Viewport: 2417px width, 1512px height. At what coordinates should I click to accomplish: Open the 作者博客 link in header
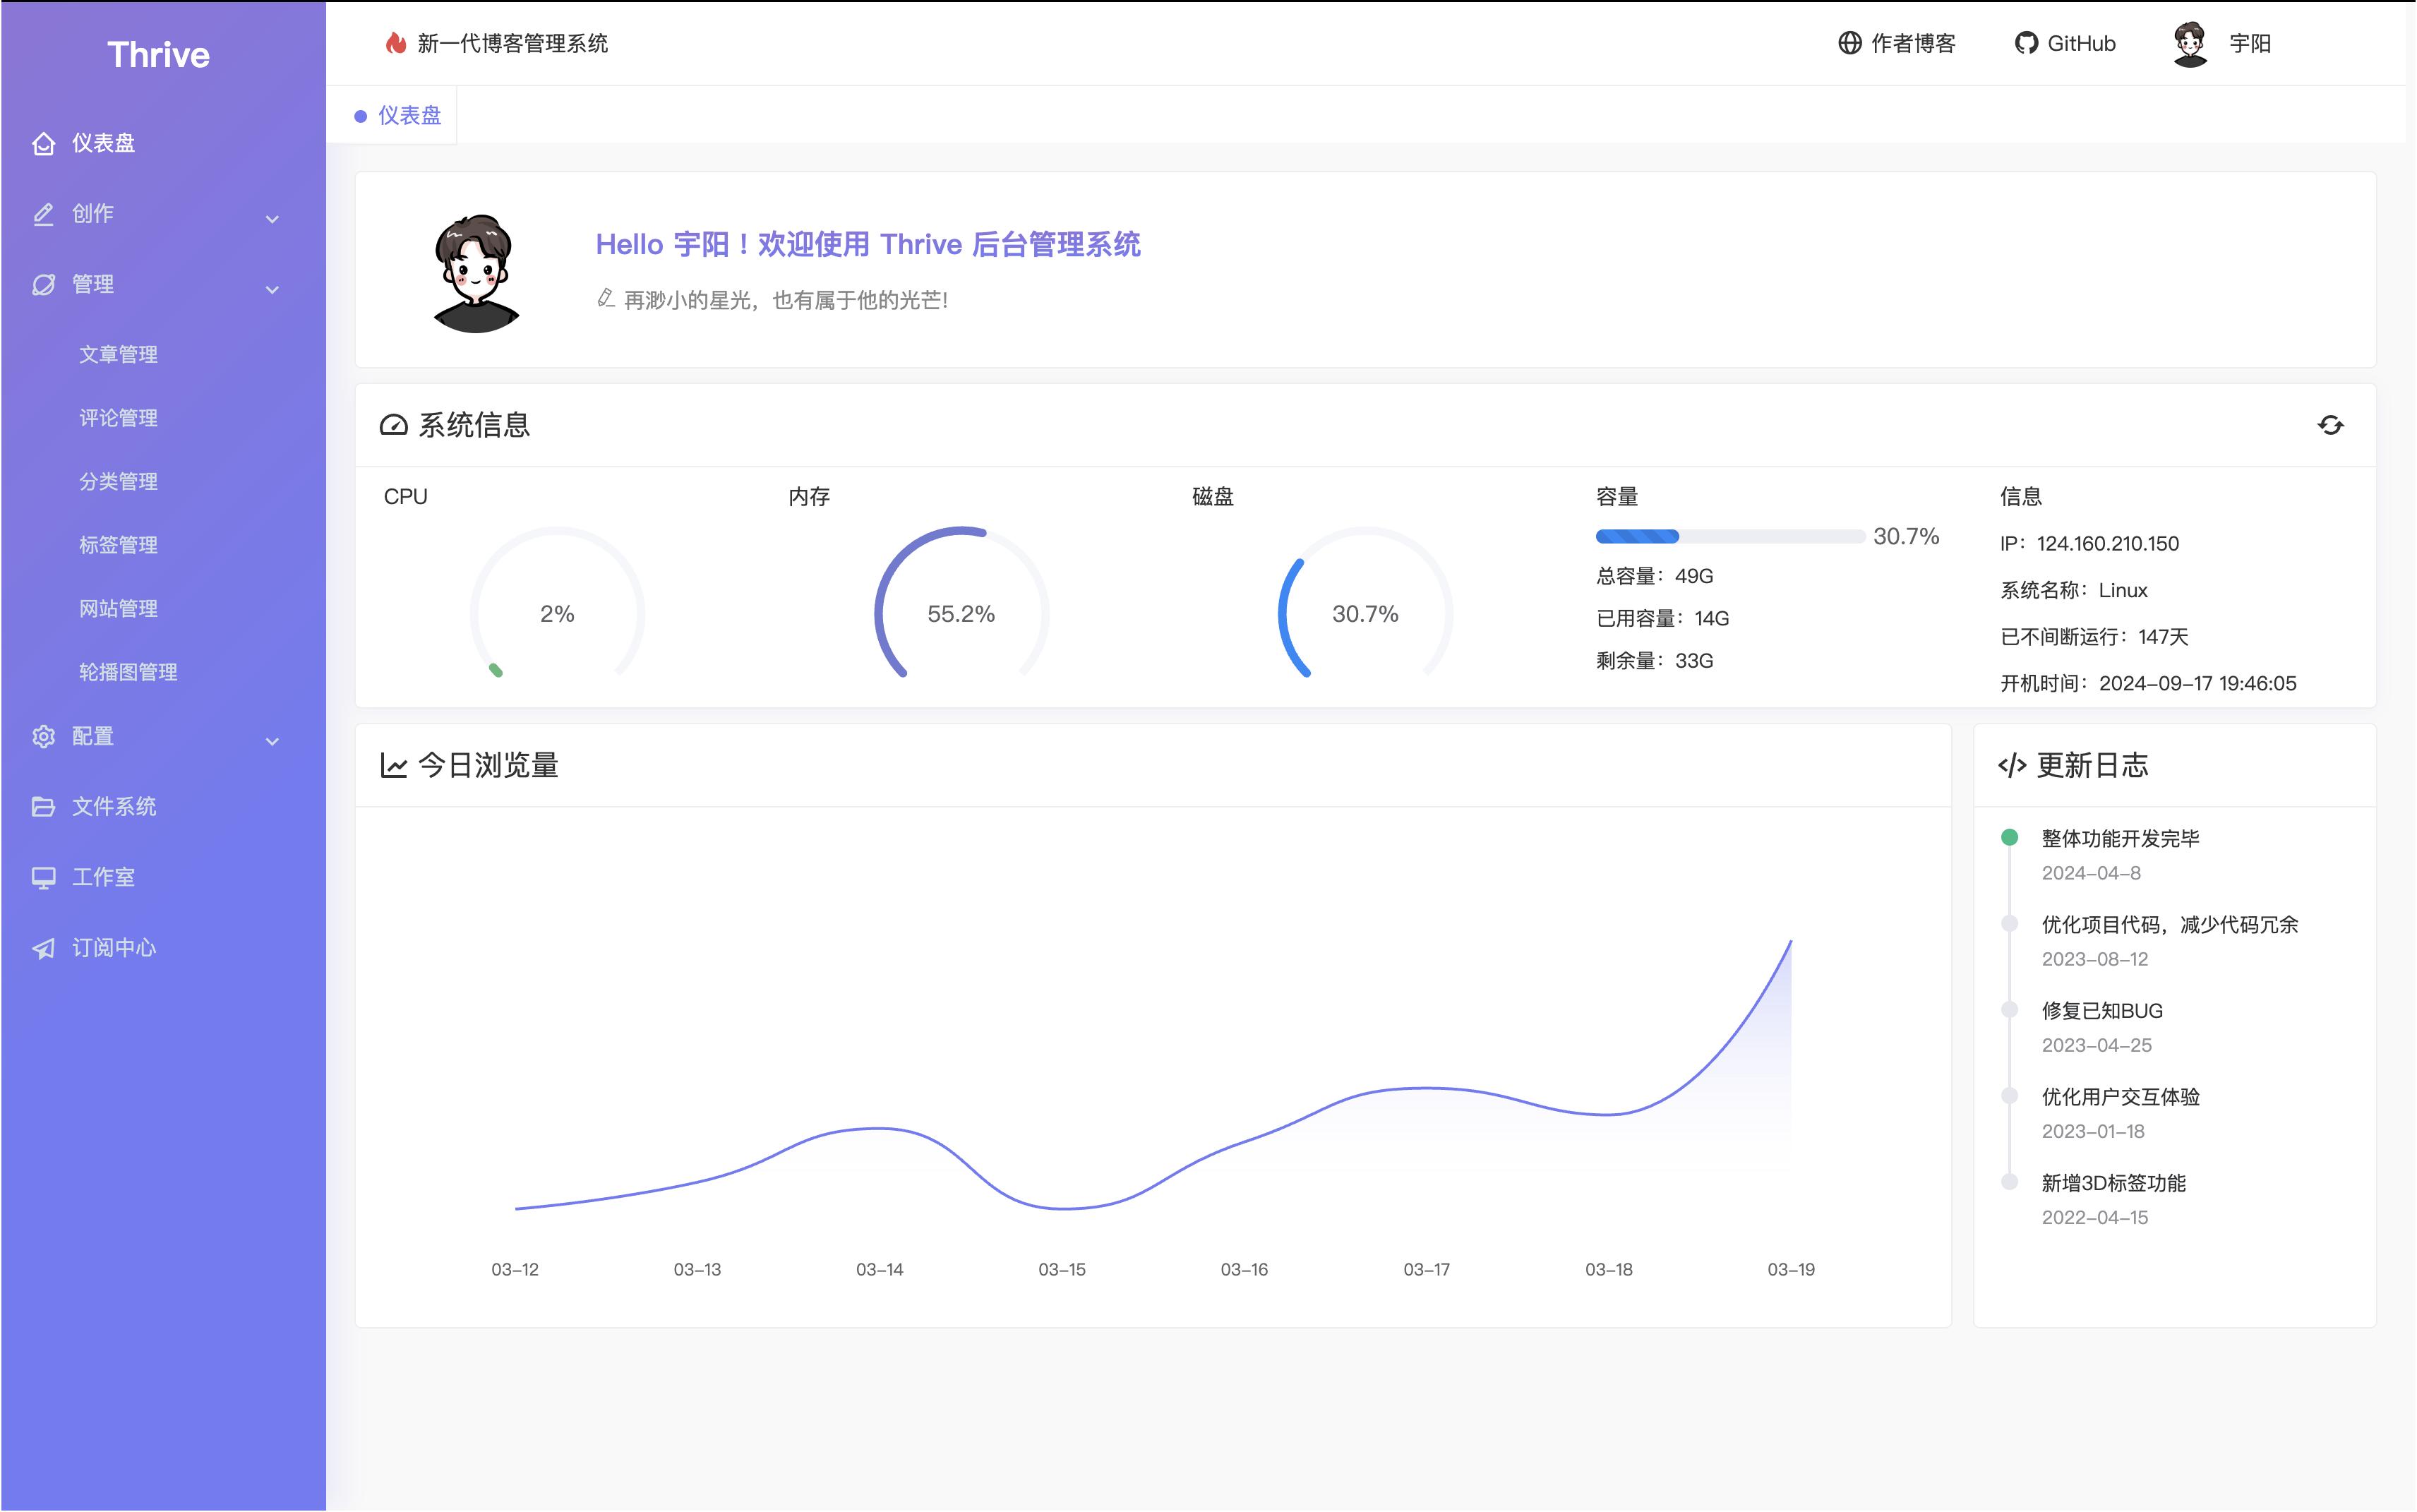1912,43
